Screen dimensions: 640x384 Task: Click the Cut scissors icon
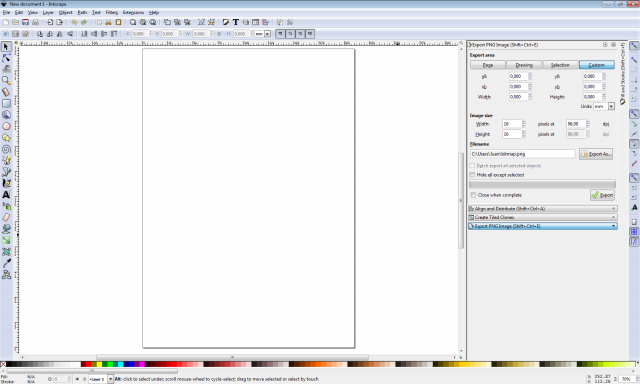pos(109,22)
